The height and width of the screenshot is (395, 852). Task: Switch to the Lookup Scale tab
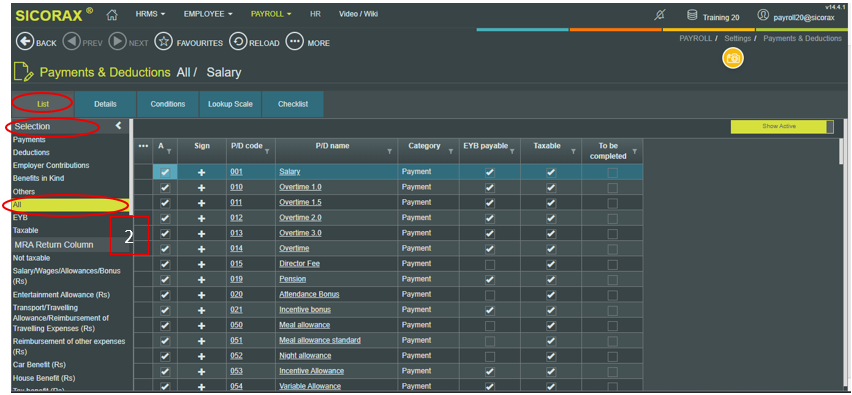pyautogui.click(x=230, y=104)
